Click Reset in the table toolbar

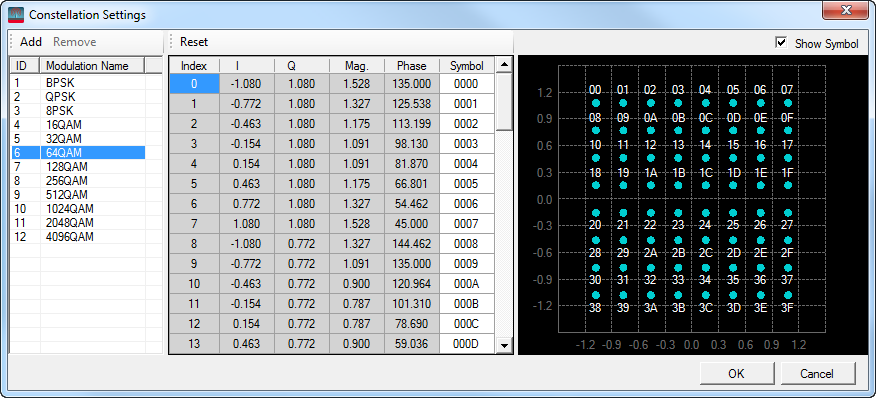tap(194, 42)
